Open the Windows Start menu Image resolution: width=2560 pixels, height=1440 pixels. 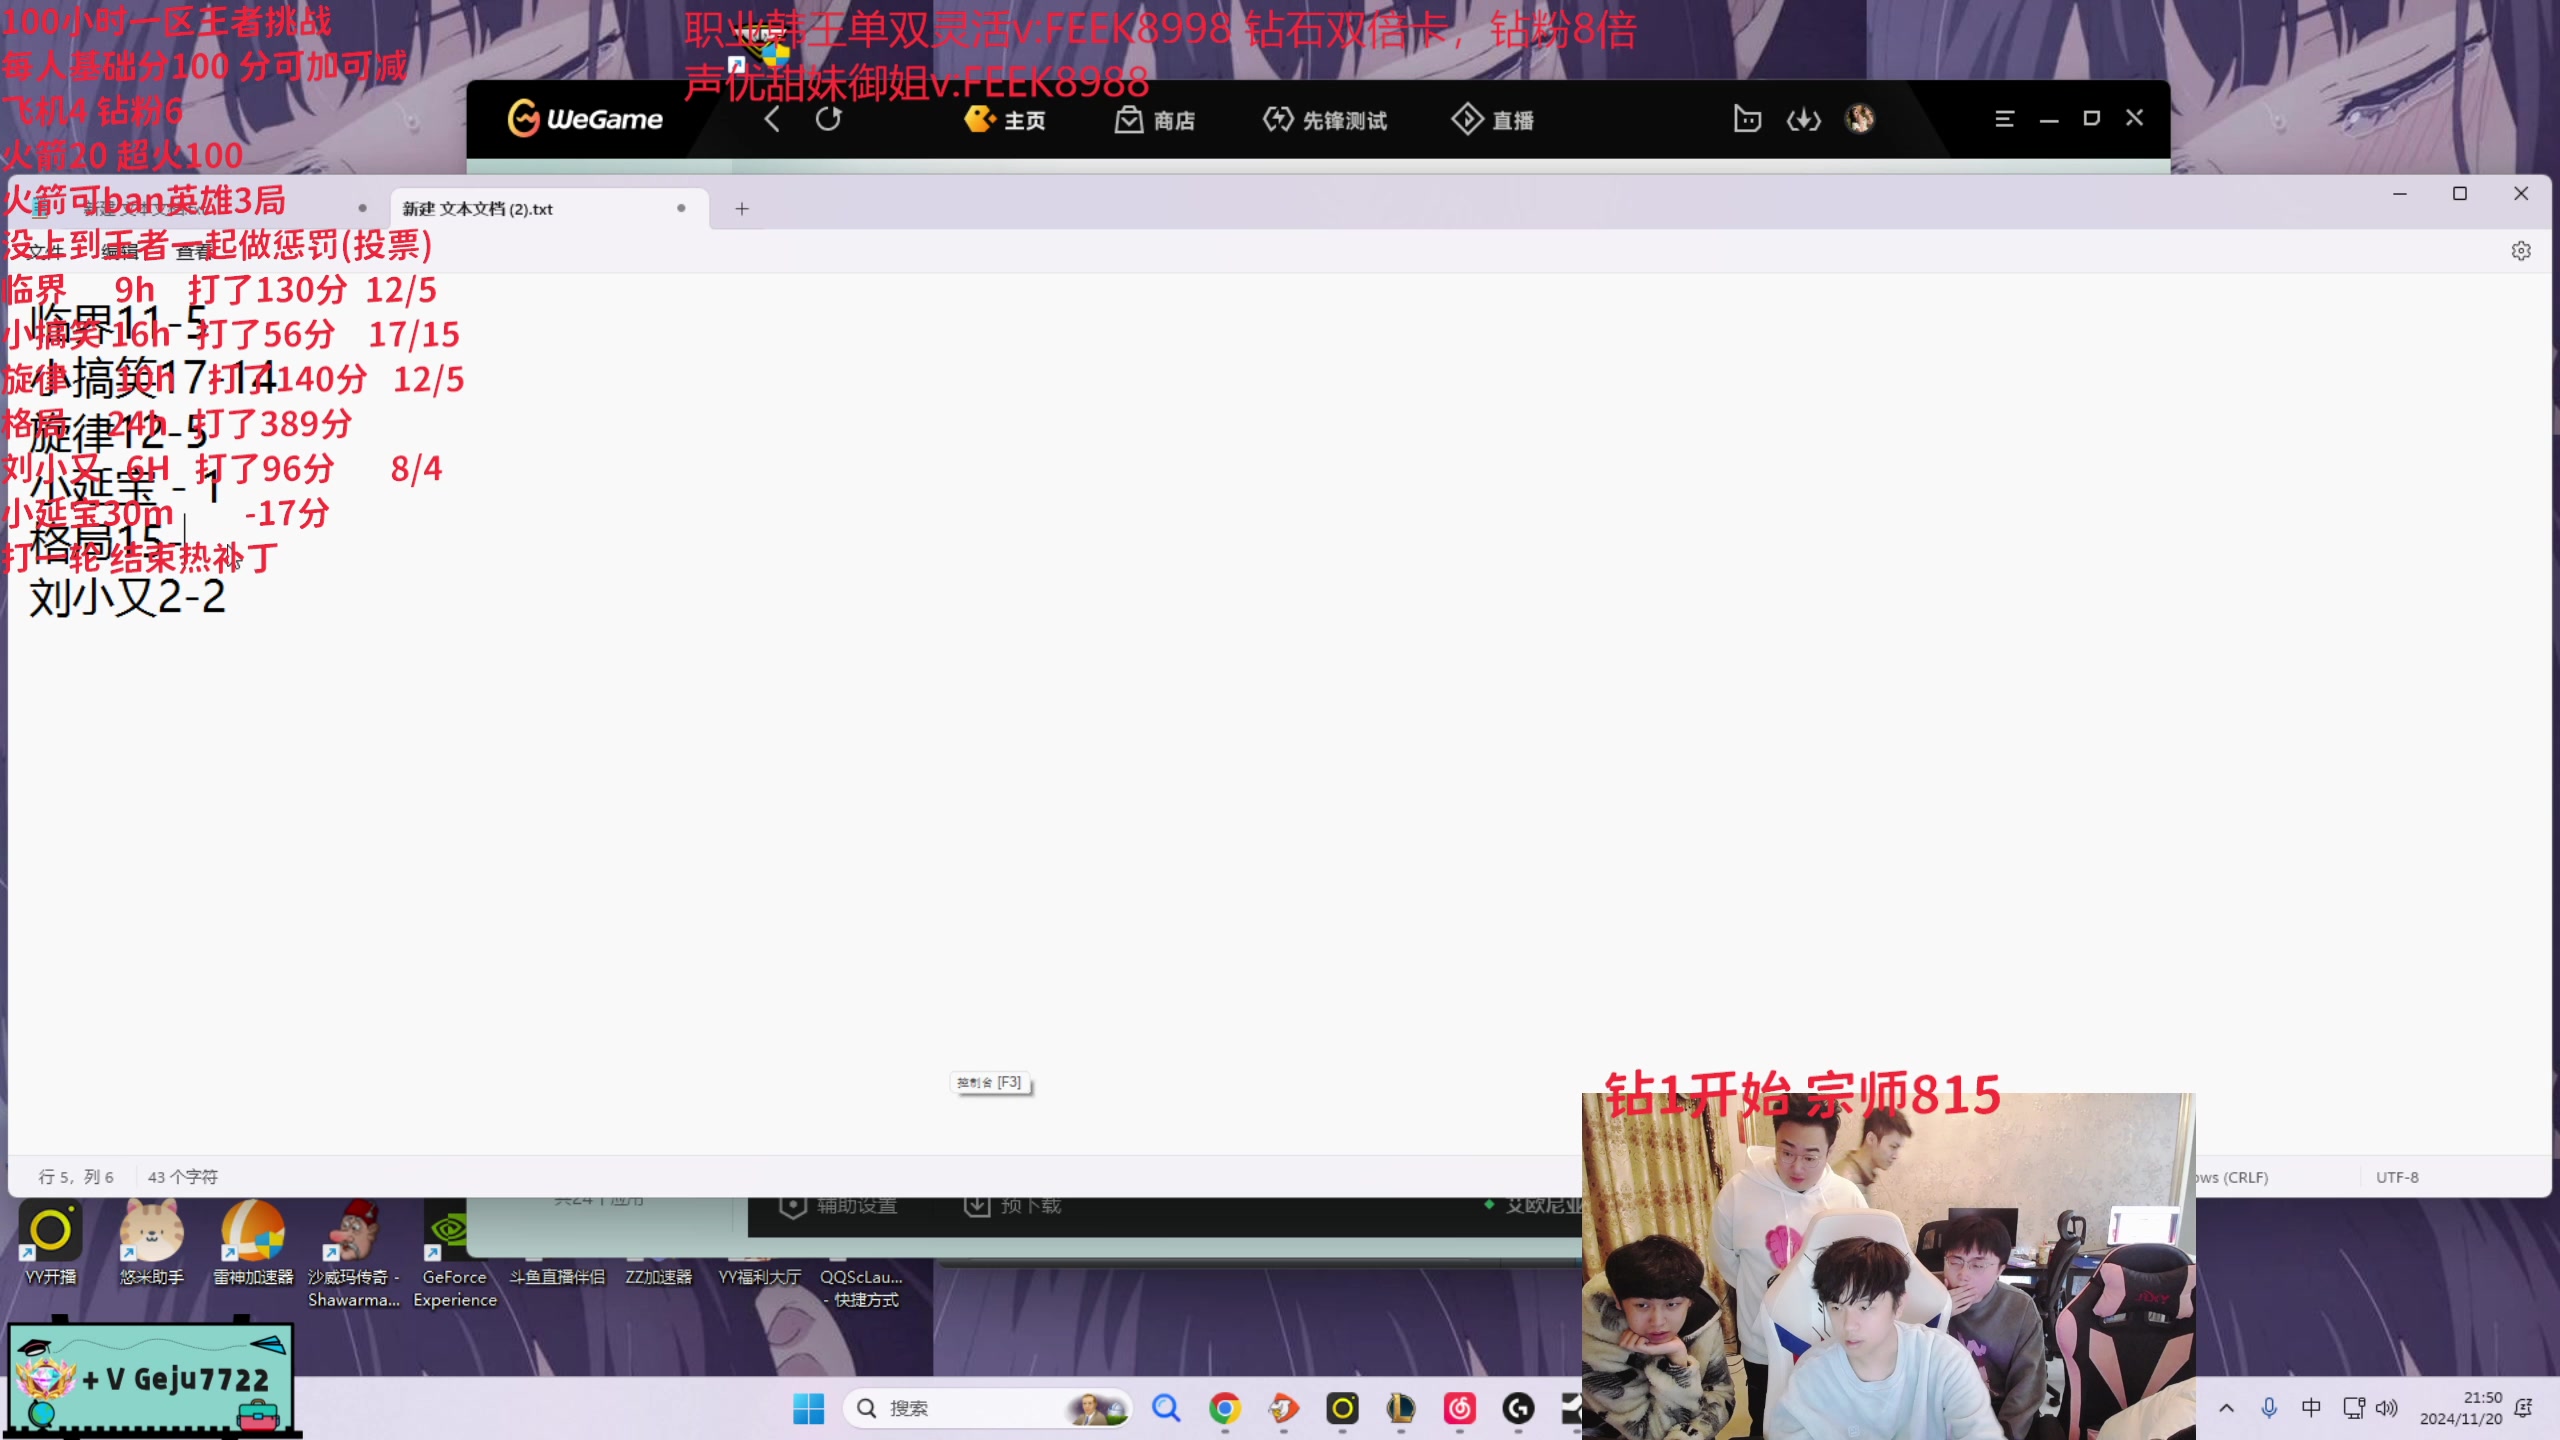click(x=808, y=1408)
